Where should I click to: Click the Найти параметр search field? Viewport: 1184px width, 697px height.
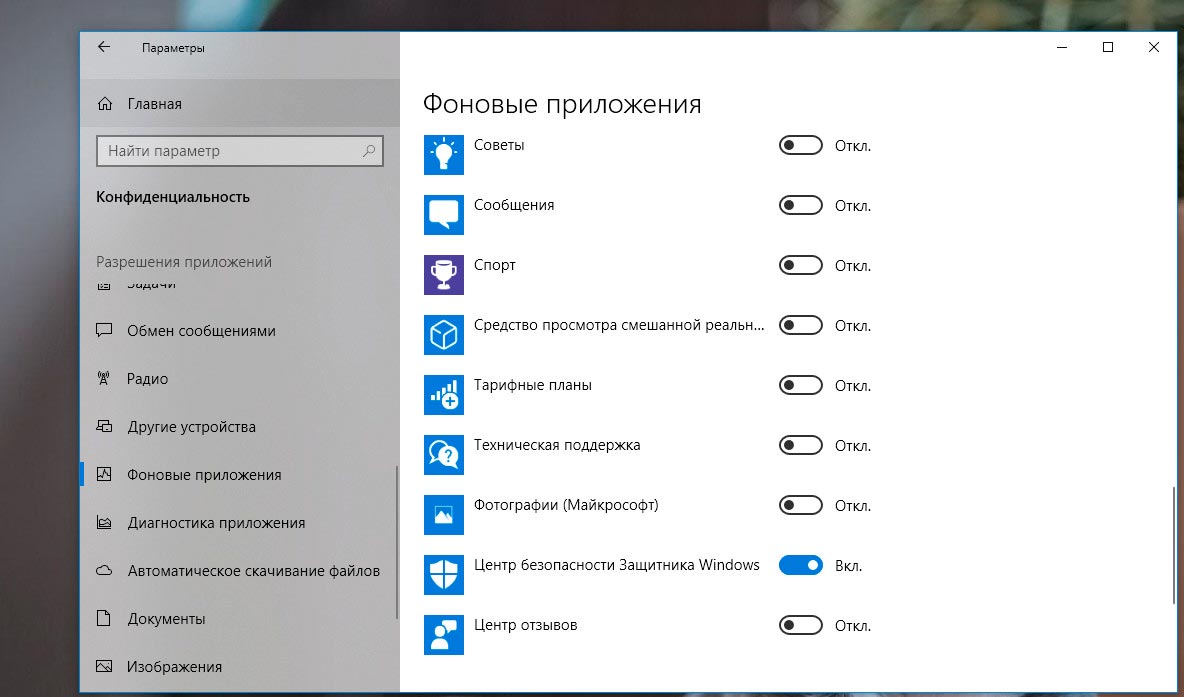(x=228, y=151)
